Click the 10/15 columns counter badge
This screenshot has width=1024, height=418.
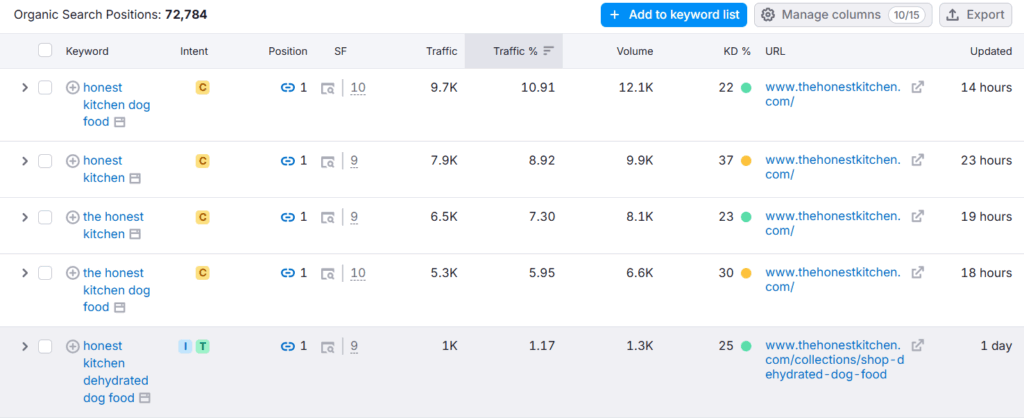pos(906,14)
